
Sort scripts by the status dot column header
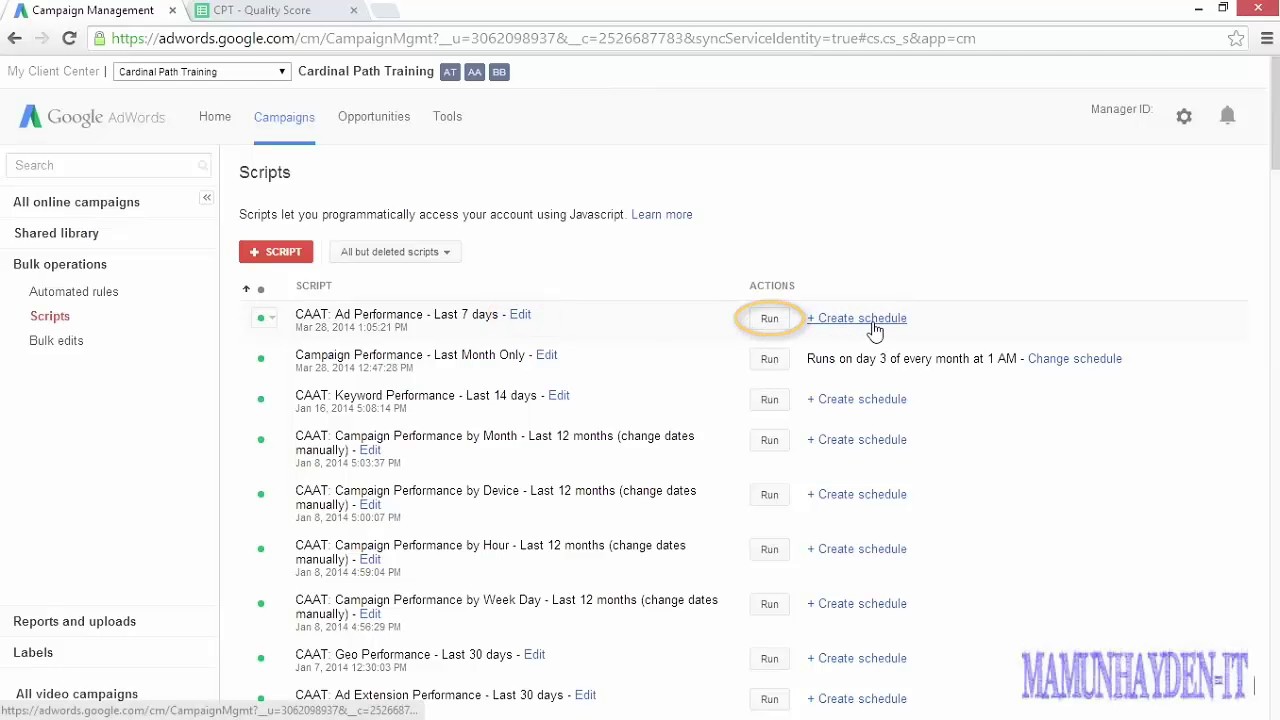tap(261, 290)
